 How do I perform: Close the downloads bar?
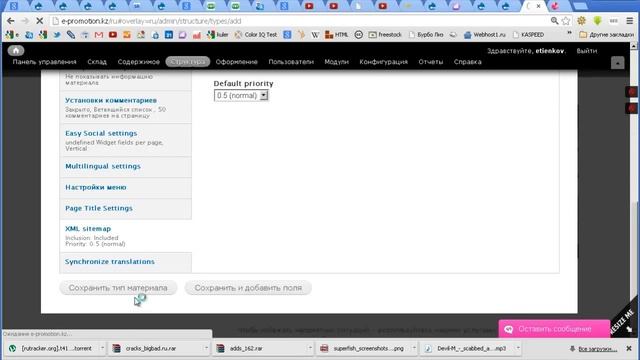pos(629,349)
